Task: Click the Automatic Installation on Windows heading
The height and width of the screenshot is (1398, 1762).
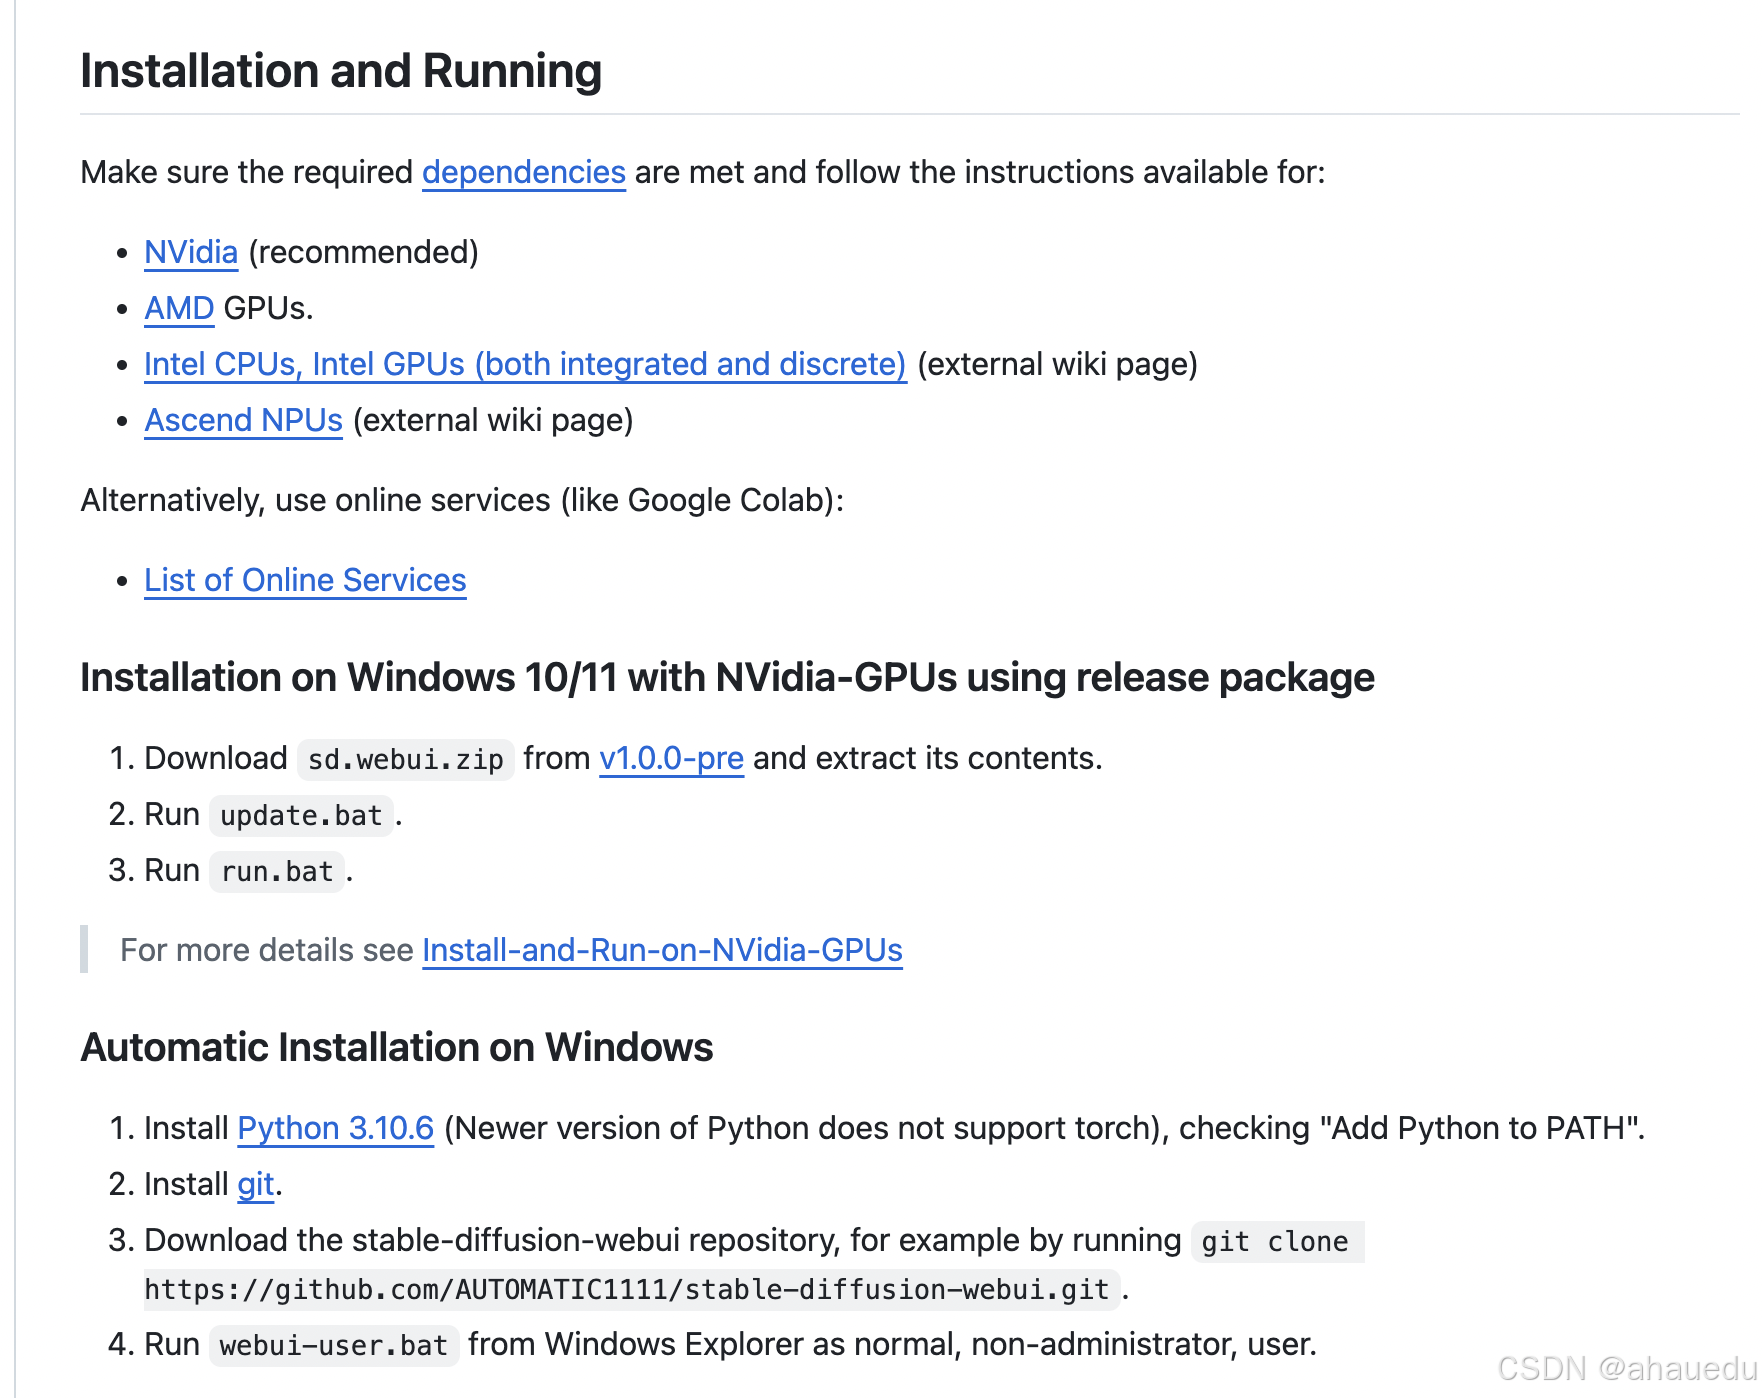Action: (x=397, y=1047)
